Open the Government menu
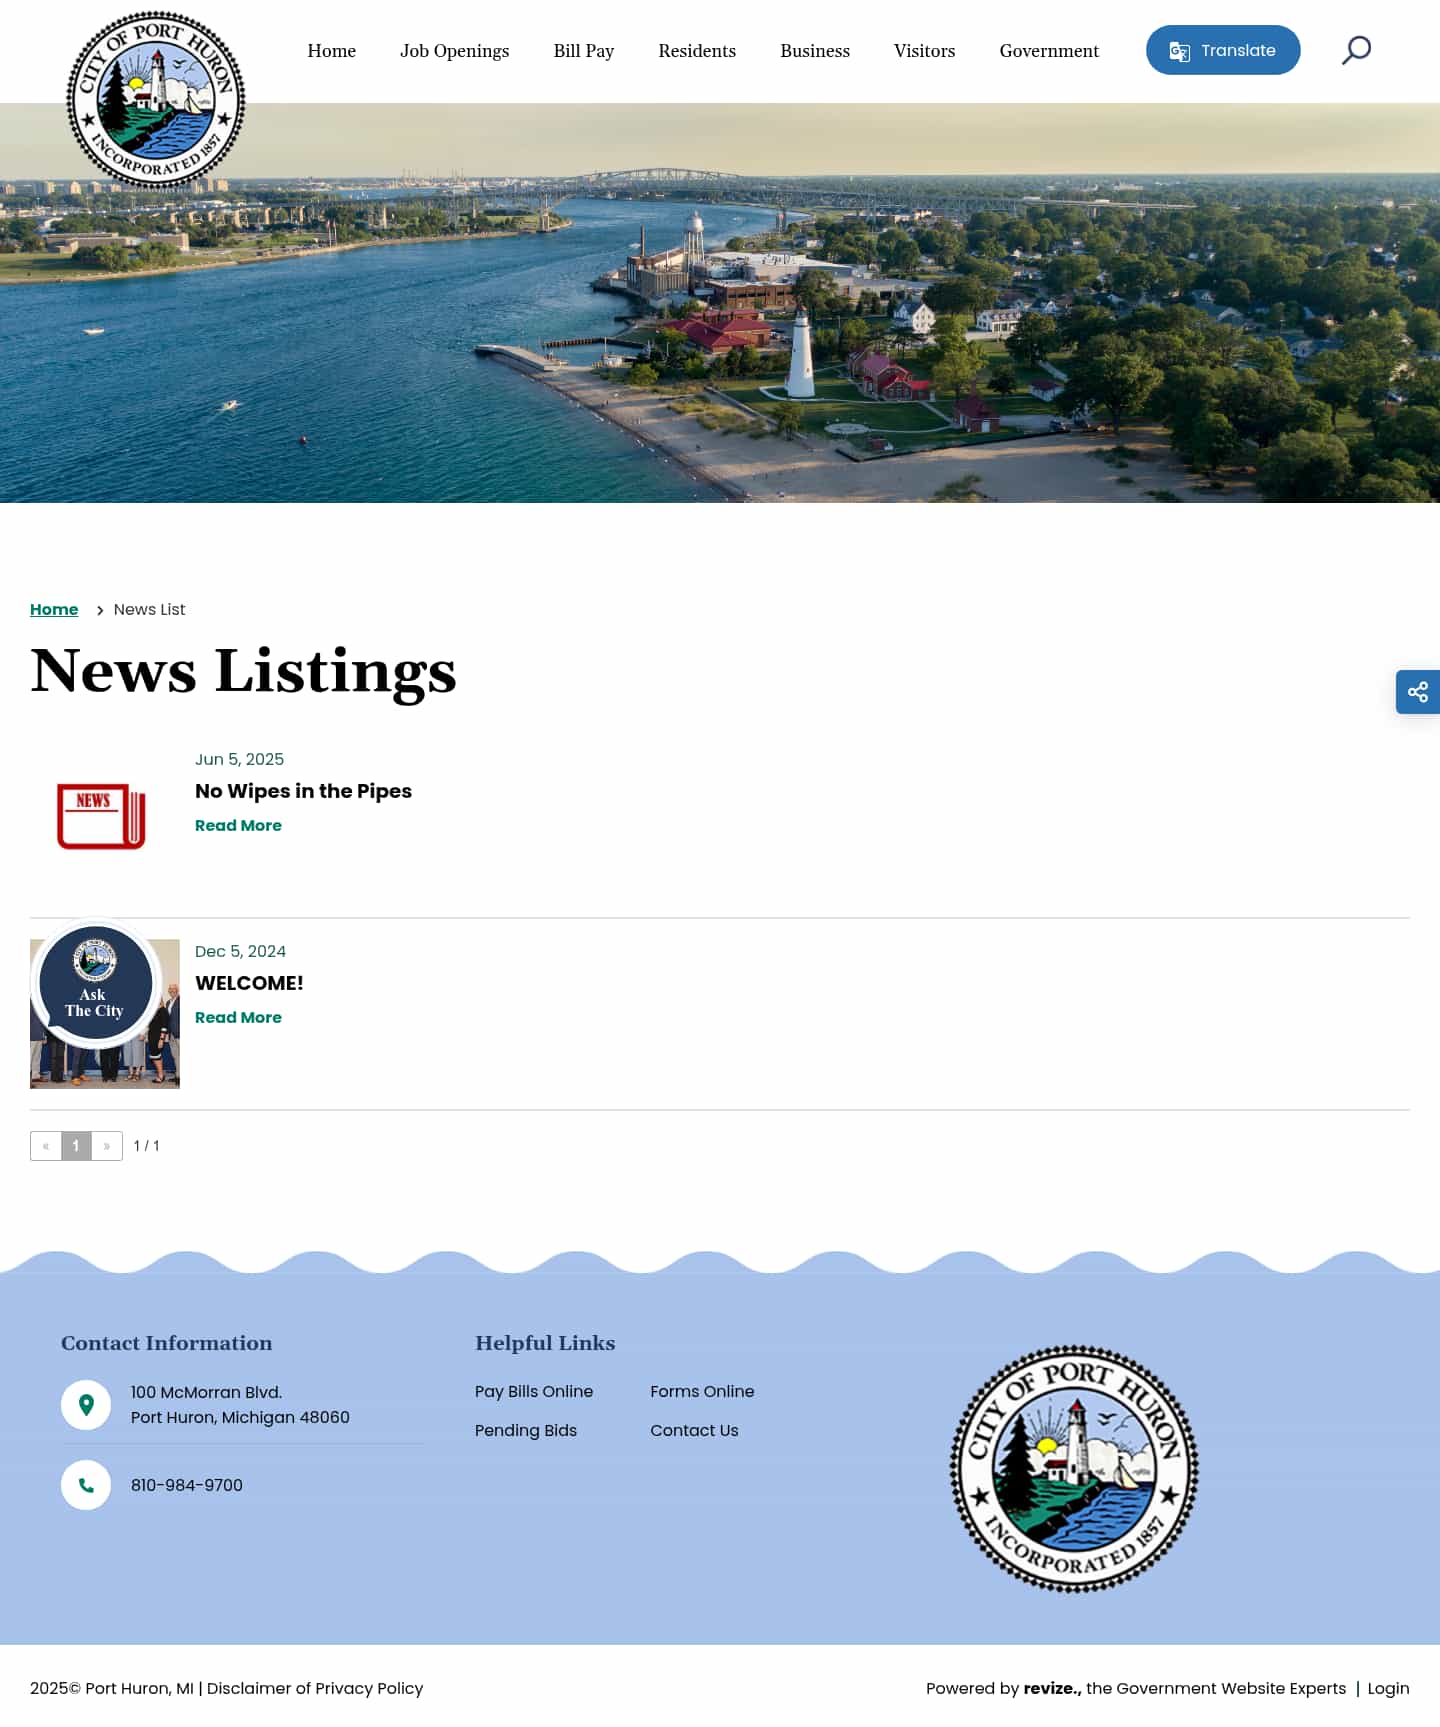 [1049, 51]
